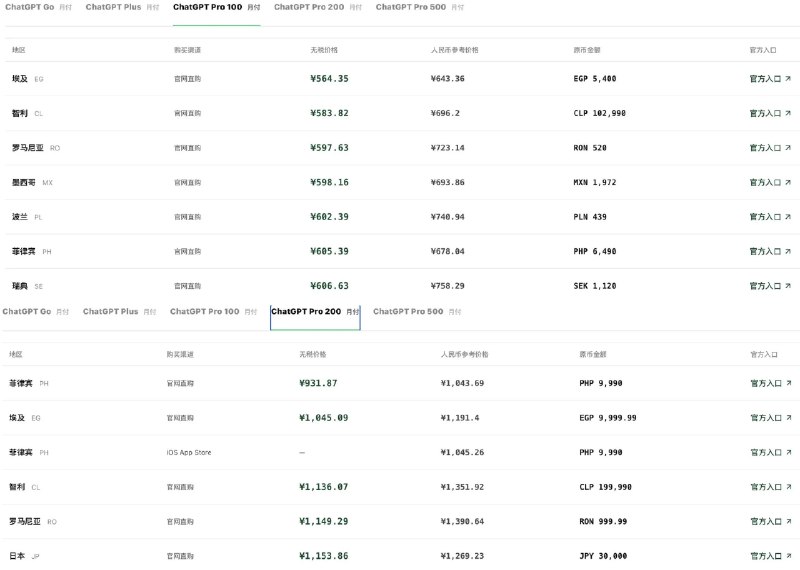
Task: Open 官方入口 link in the iOS App Store row
Action: (771, 452)
